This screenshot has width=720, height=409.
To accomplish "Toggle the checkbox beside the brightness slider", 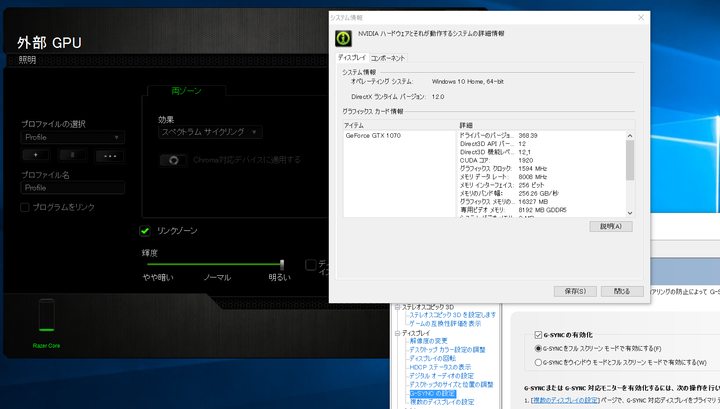I will point(310,264).
